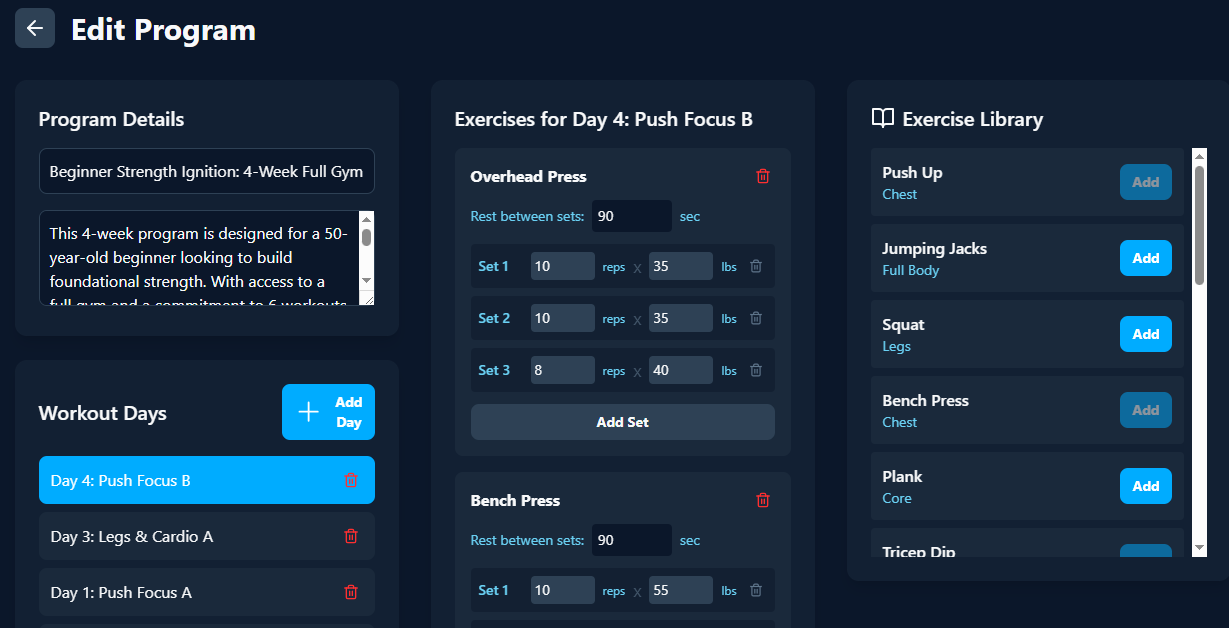Edit the program name field
Screen dimensions: 1229x628
coord(207,172)
